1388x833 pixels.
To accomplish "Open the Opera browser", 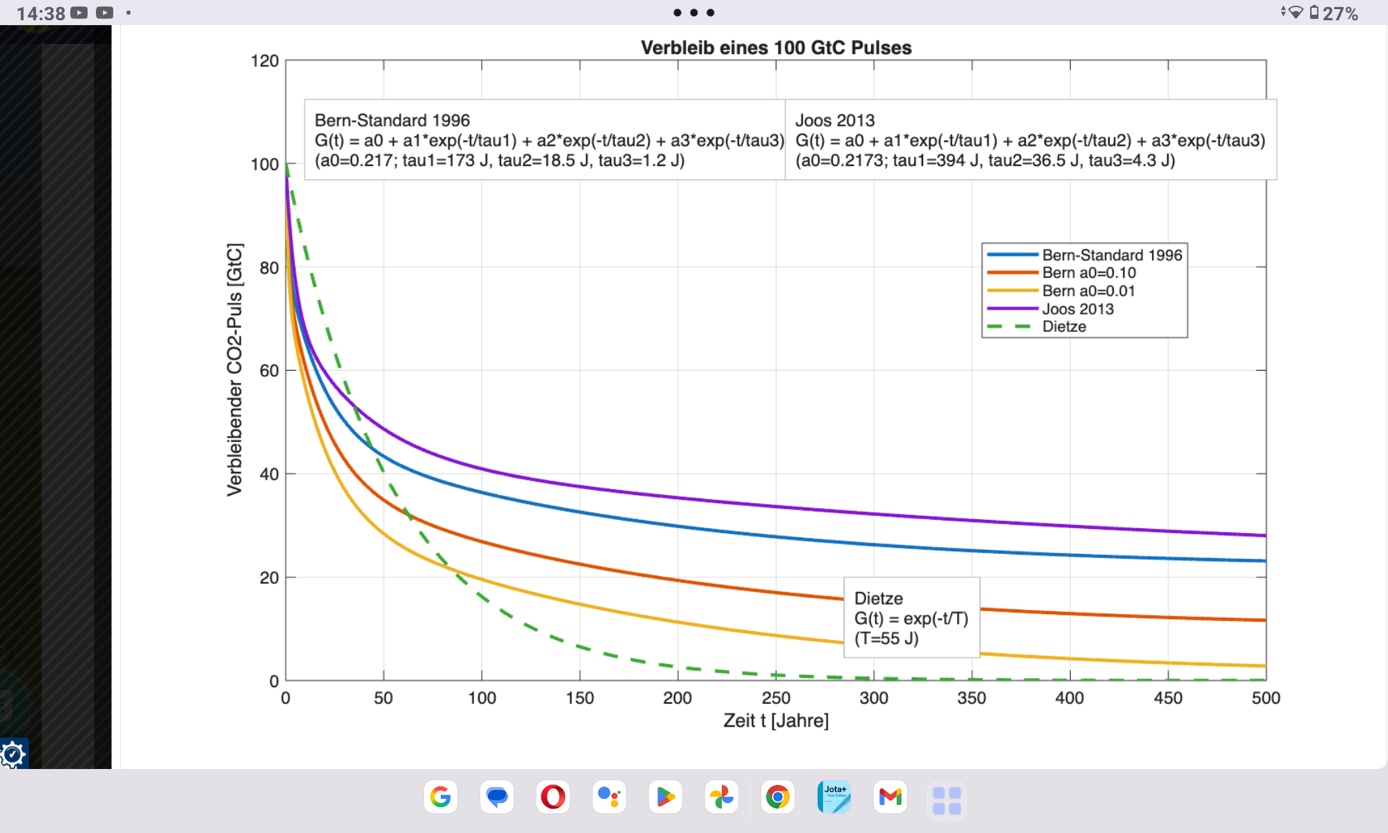I will pos(553,797).
